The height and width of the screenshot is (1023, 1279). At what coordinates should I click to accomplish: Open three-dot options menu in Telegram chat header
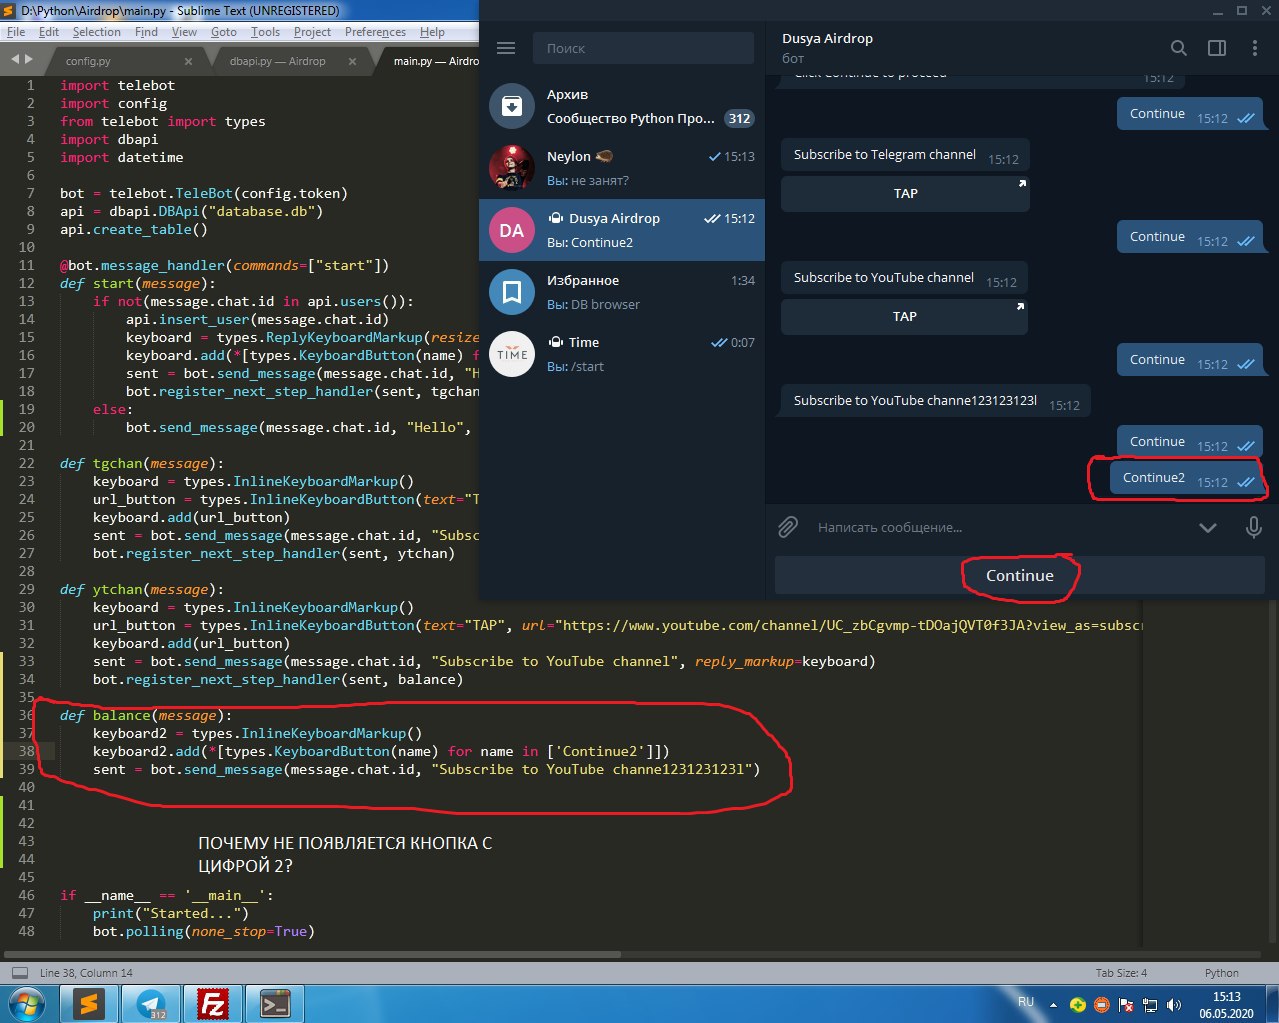tap(1254, 48)
